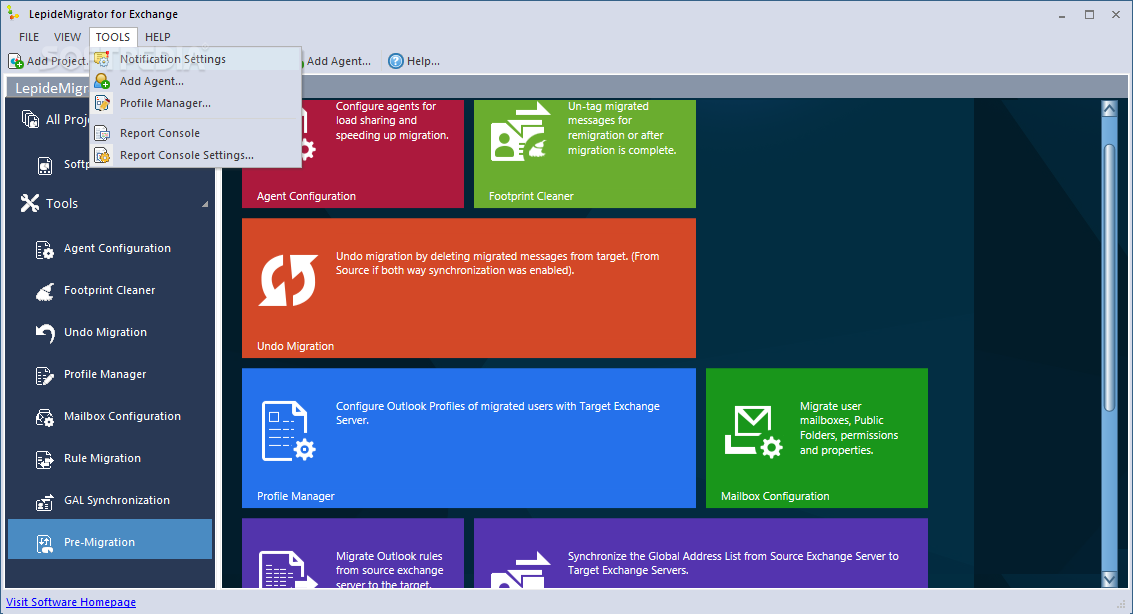Select Profile Manager in the sidebar
Screen dimensions: 1133x614
pos(110,374)
